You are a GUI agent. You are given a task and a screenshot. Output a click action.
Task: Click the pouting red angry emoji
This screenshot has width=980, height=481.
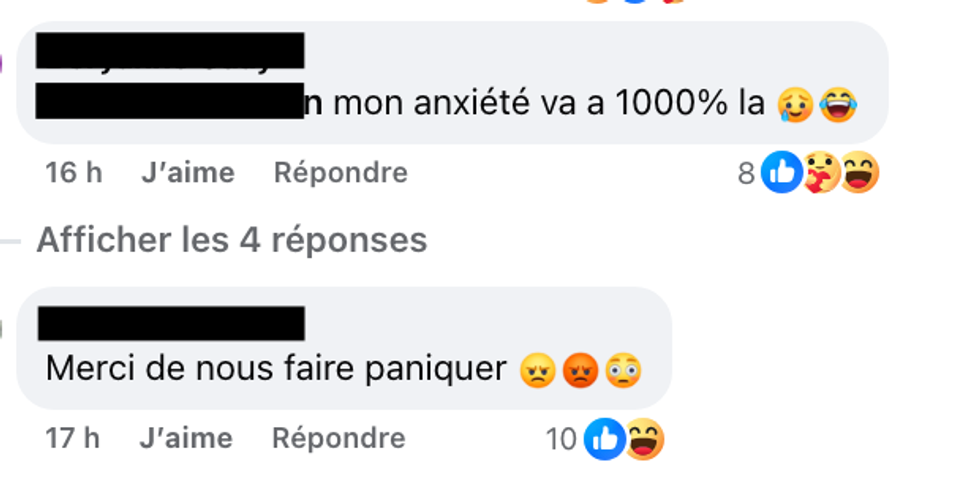point(581,370)
